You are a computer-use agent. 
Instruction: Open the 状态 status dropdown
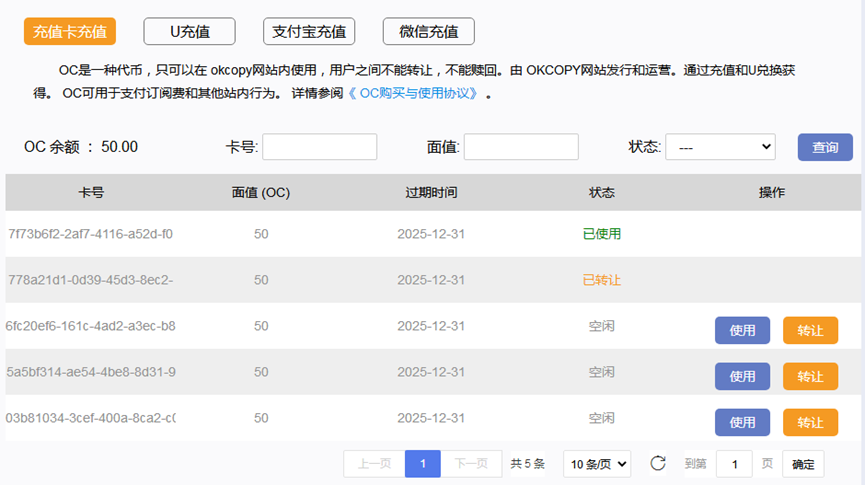(720, 147)
